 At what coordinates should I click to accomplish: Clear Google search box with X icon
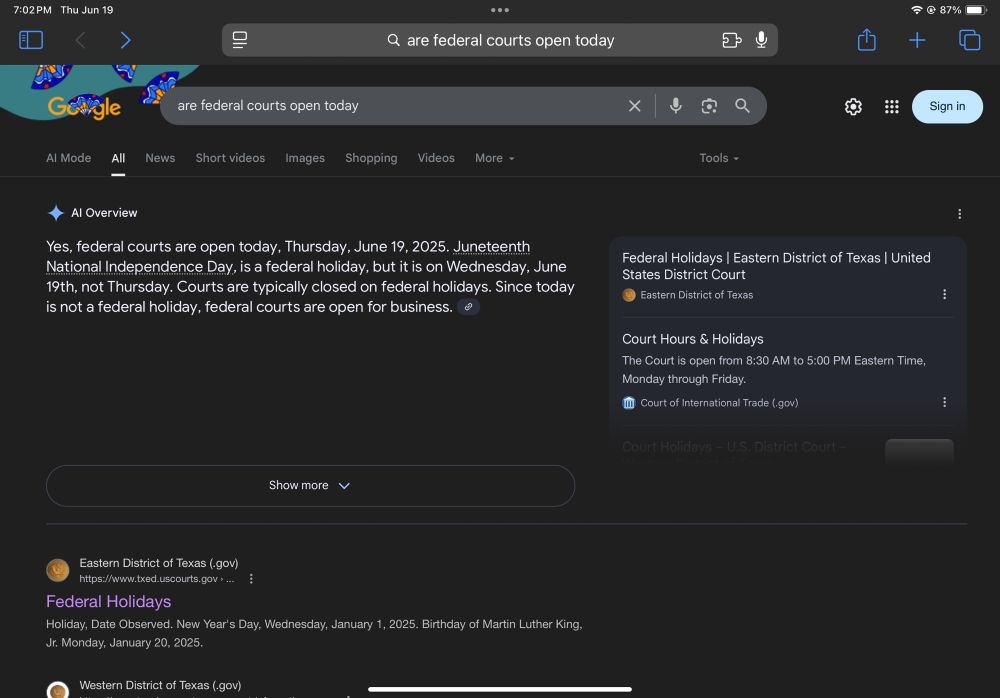tap(634, 106)
